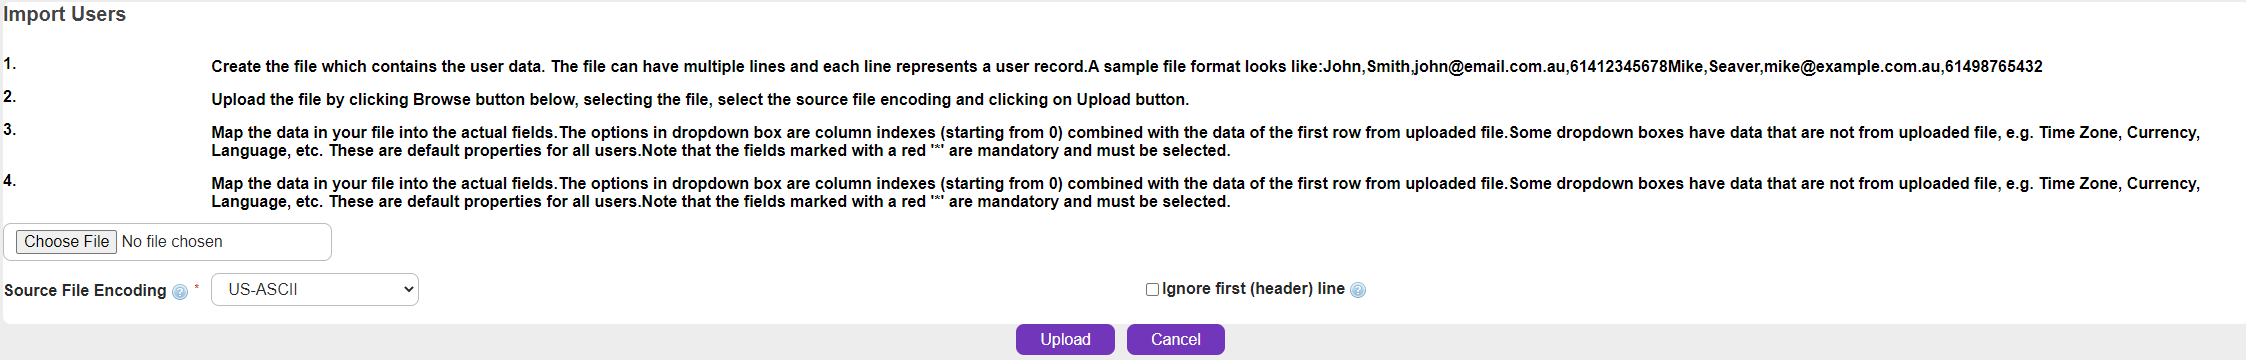Click the 'No file chosen' text
This screenshot has width=2246, height=360.
(172, 242)
